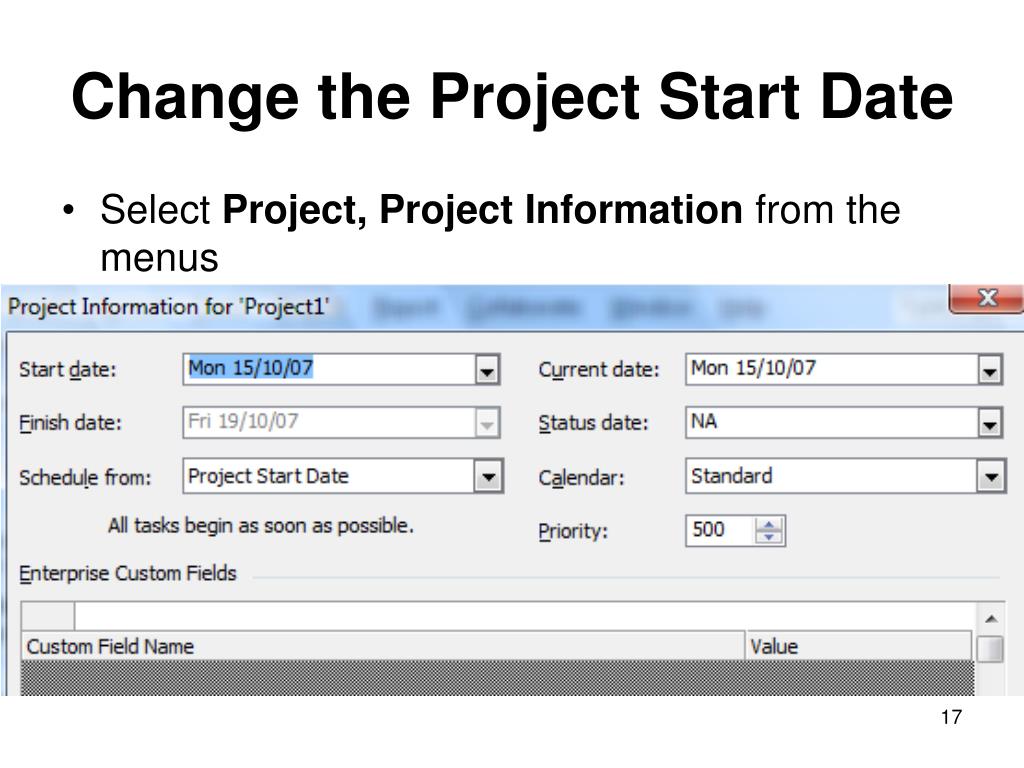
Task: Open the Current date dropdown arrow
Action: pos(989,370)
